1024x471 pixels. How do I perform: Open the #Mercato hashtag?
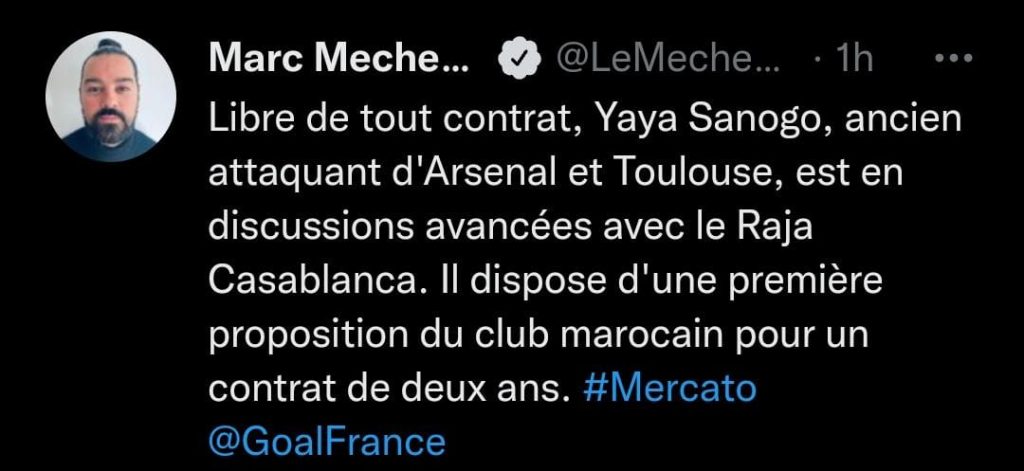pos(668,389)
